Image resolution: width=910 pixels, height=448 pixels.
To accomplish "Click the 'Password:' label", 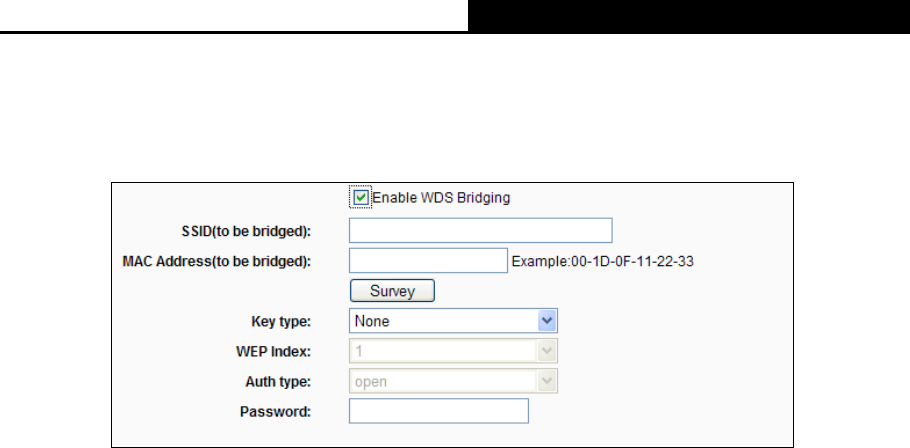I will click(x=279, y=411).
